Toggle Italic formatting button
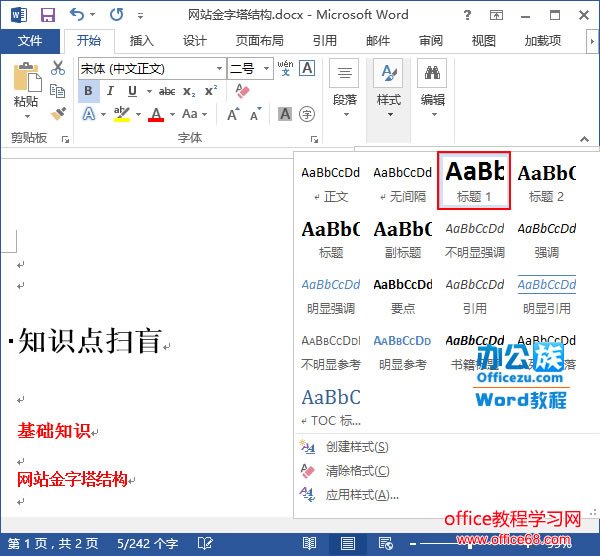Screen dimensions: 600x556 (x=110, y=91)
